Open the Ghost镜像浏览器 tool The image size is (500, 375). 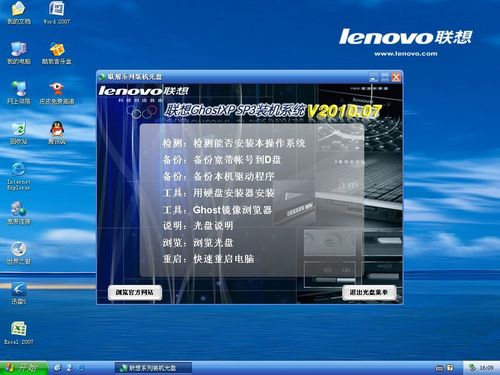click(x=217, y=210)
